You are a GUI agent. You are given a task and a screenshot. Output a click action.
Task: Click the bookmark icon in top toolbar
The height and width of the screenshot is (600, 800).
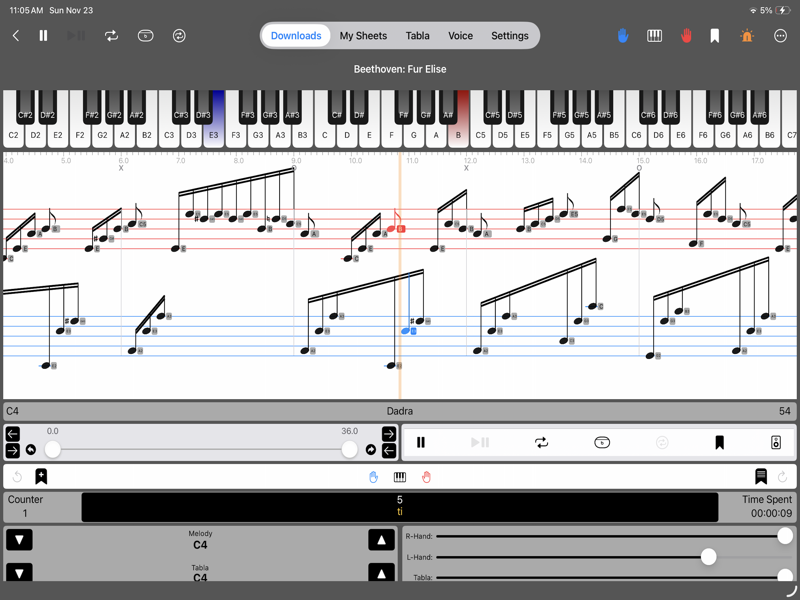[x=714, y=35]
